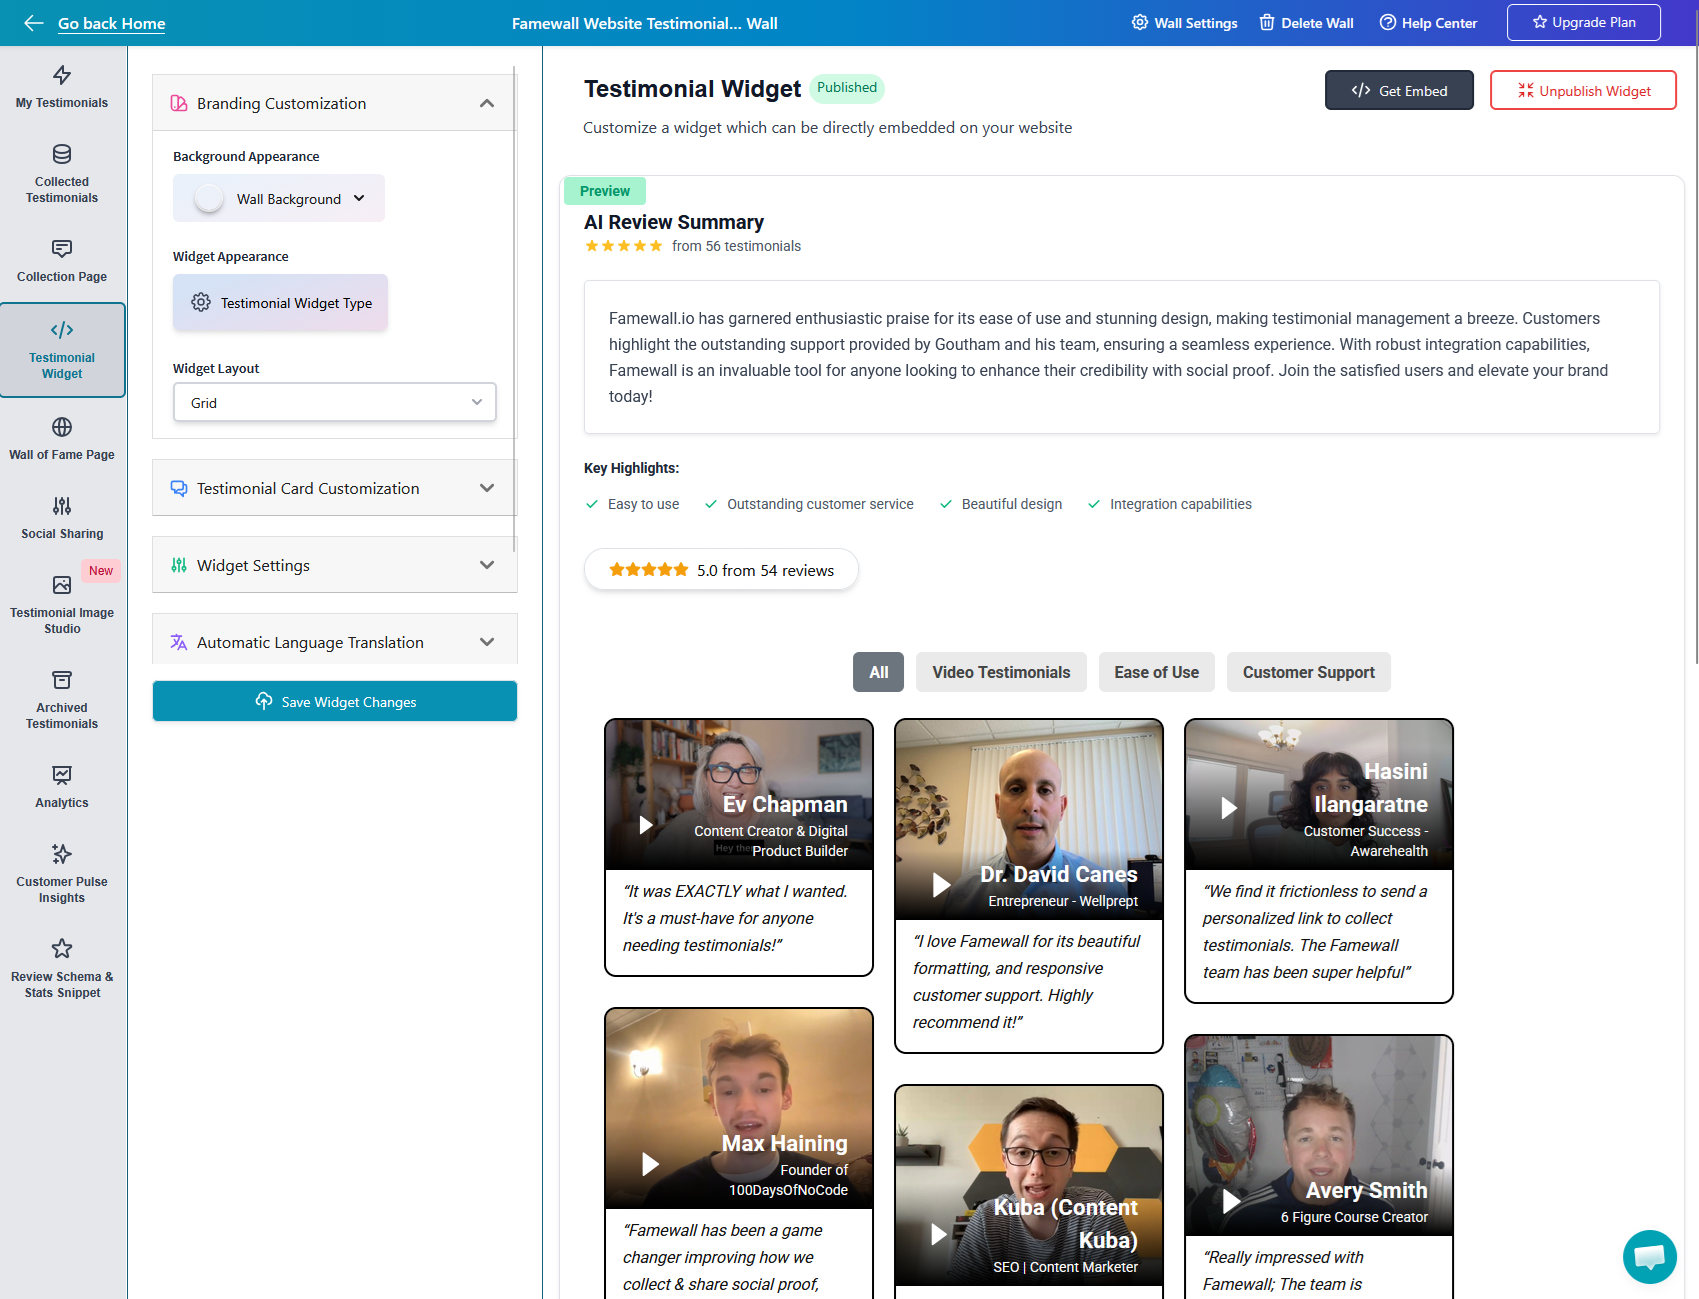Open the chat support bubble
Screen dimensions: 1699x1299
pyautogui.click(x=1649, y=1256)
